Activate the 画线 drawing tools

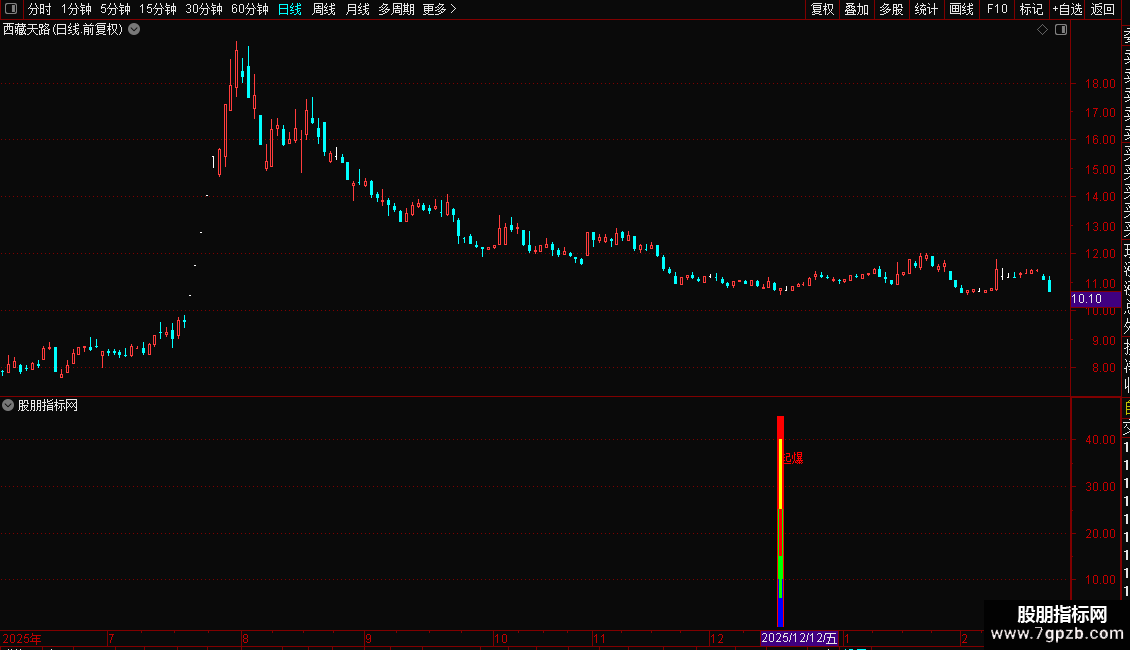[x=961, y=9]
